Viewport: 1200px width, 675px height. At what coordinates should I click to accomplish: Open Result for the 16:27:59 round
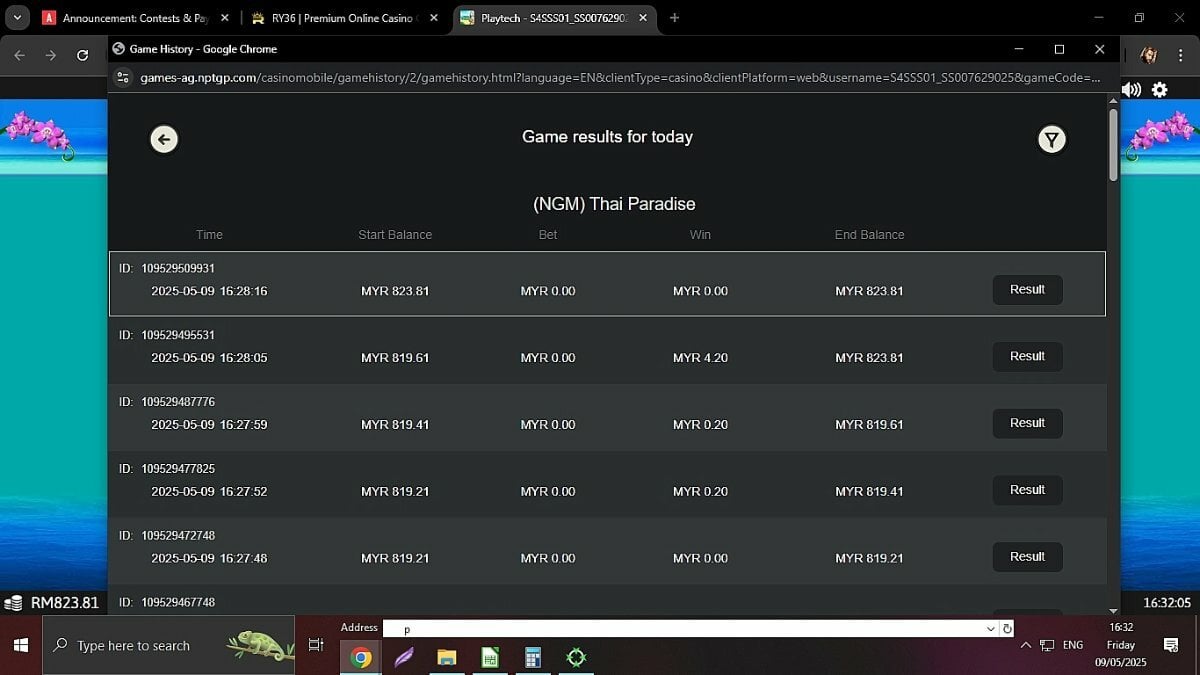1027,423
